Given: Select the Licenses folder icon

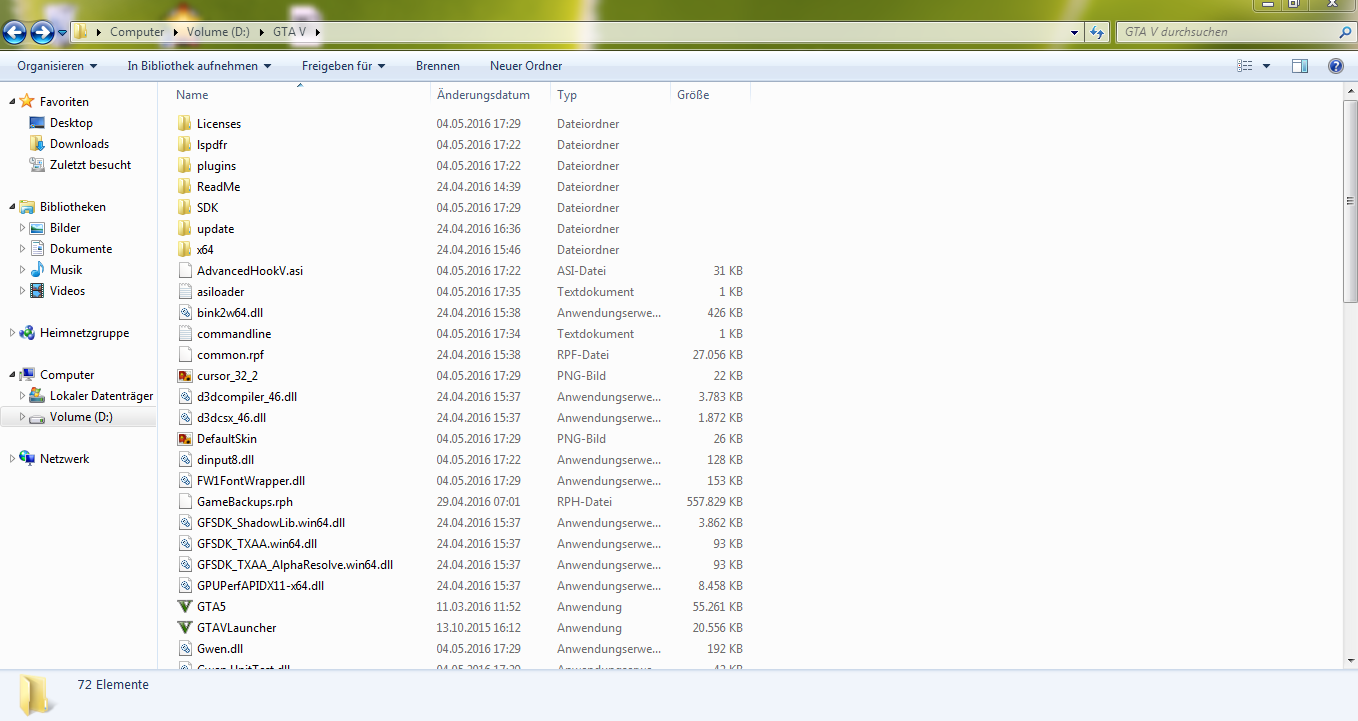Looking at the screenshot, I should (184, 124).
